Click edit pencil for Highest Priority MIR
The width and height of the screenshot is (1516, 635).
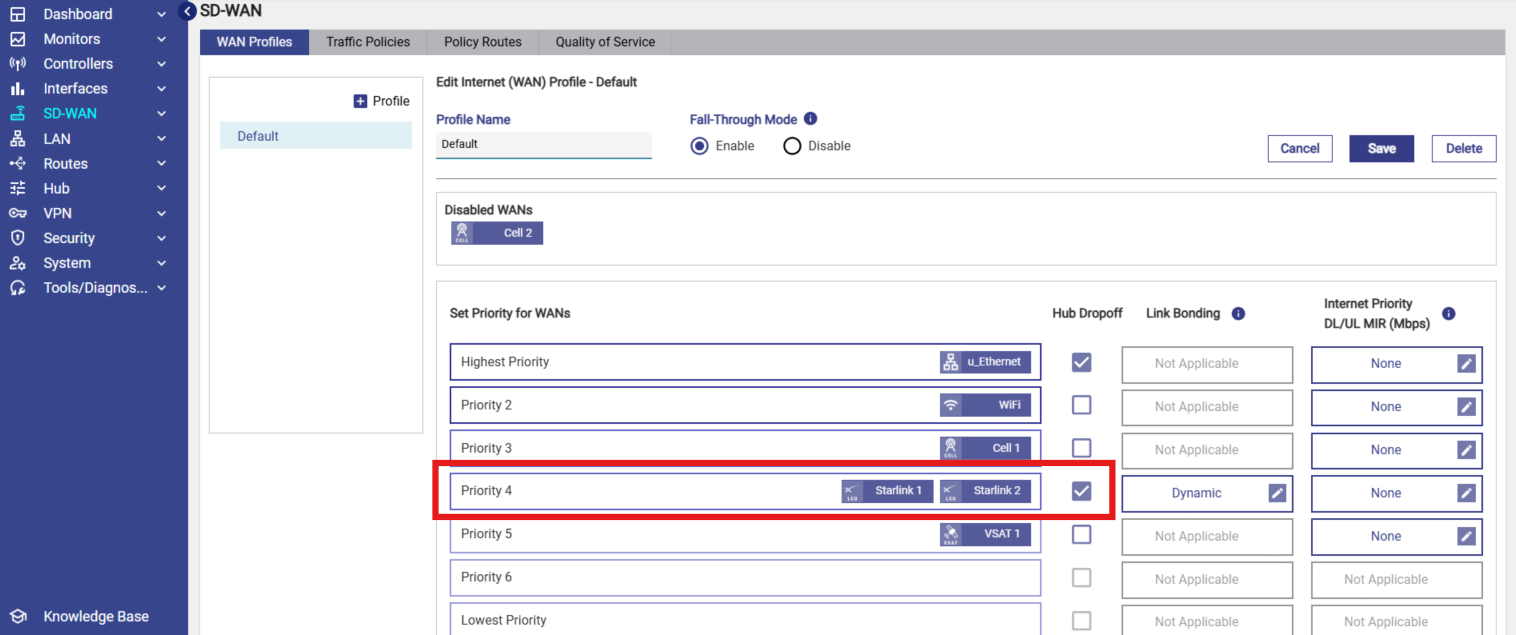pos(1466,364)
